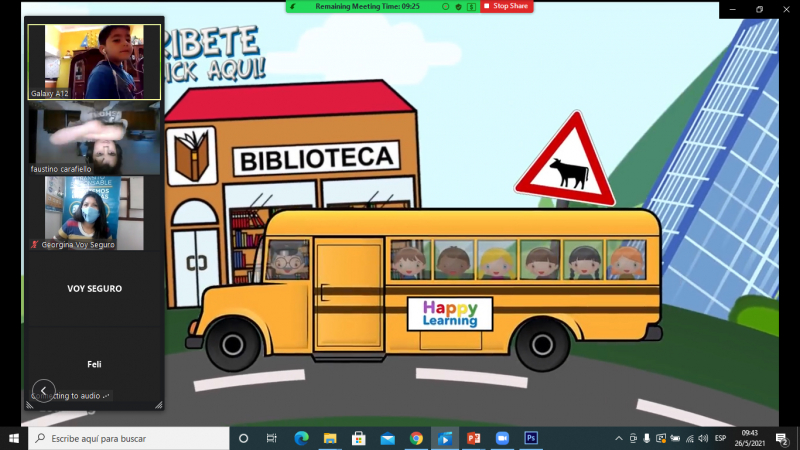Show hidden system tray icons
800x450 pixels.
[x=619, y=438]
